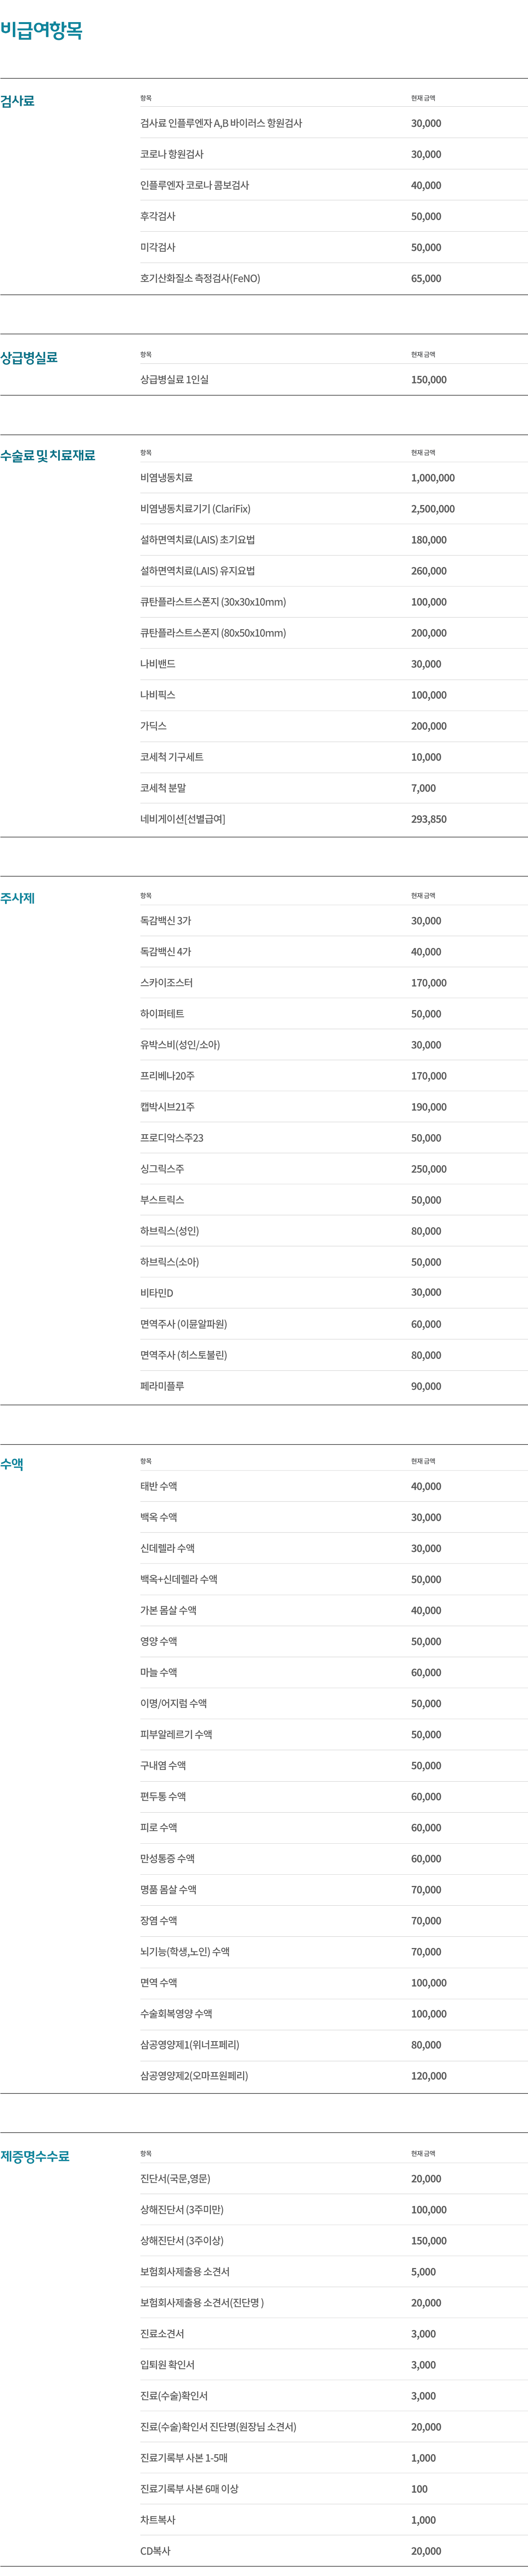Select the '부스트릭스' row

pos(162,1200)
